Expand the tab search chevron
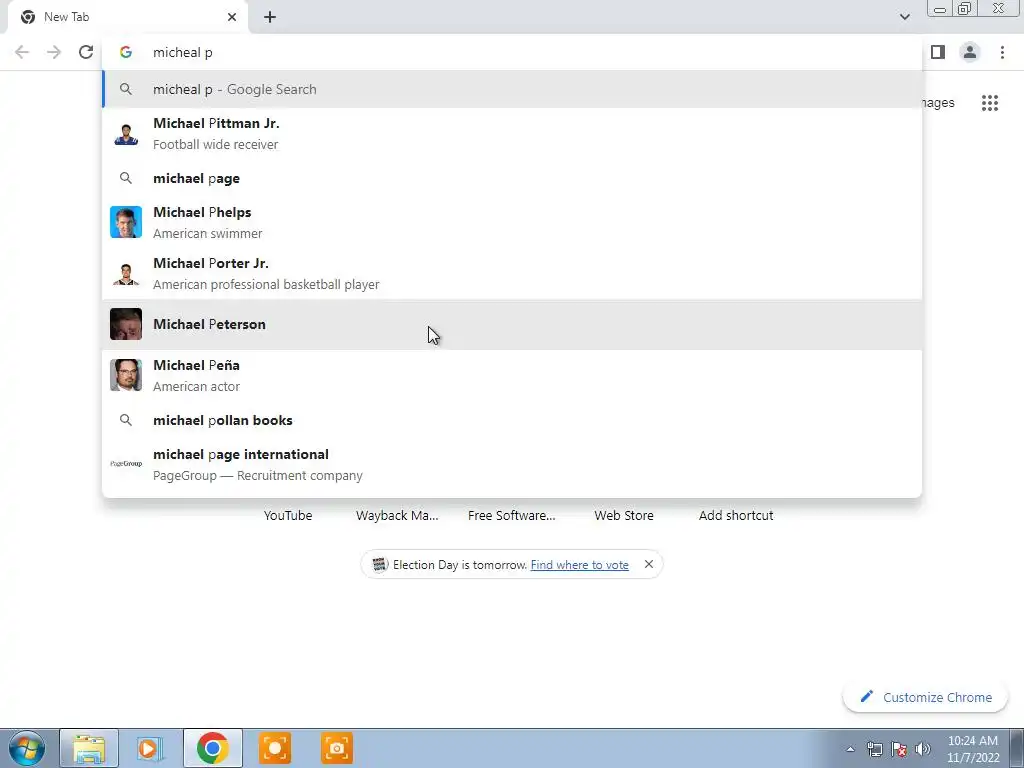Viewport: 1024px width, 768px height. click(904, 17)
